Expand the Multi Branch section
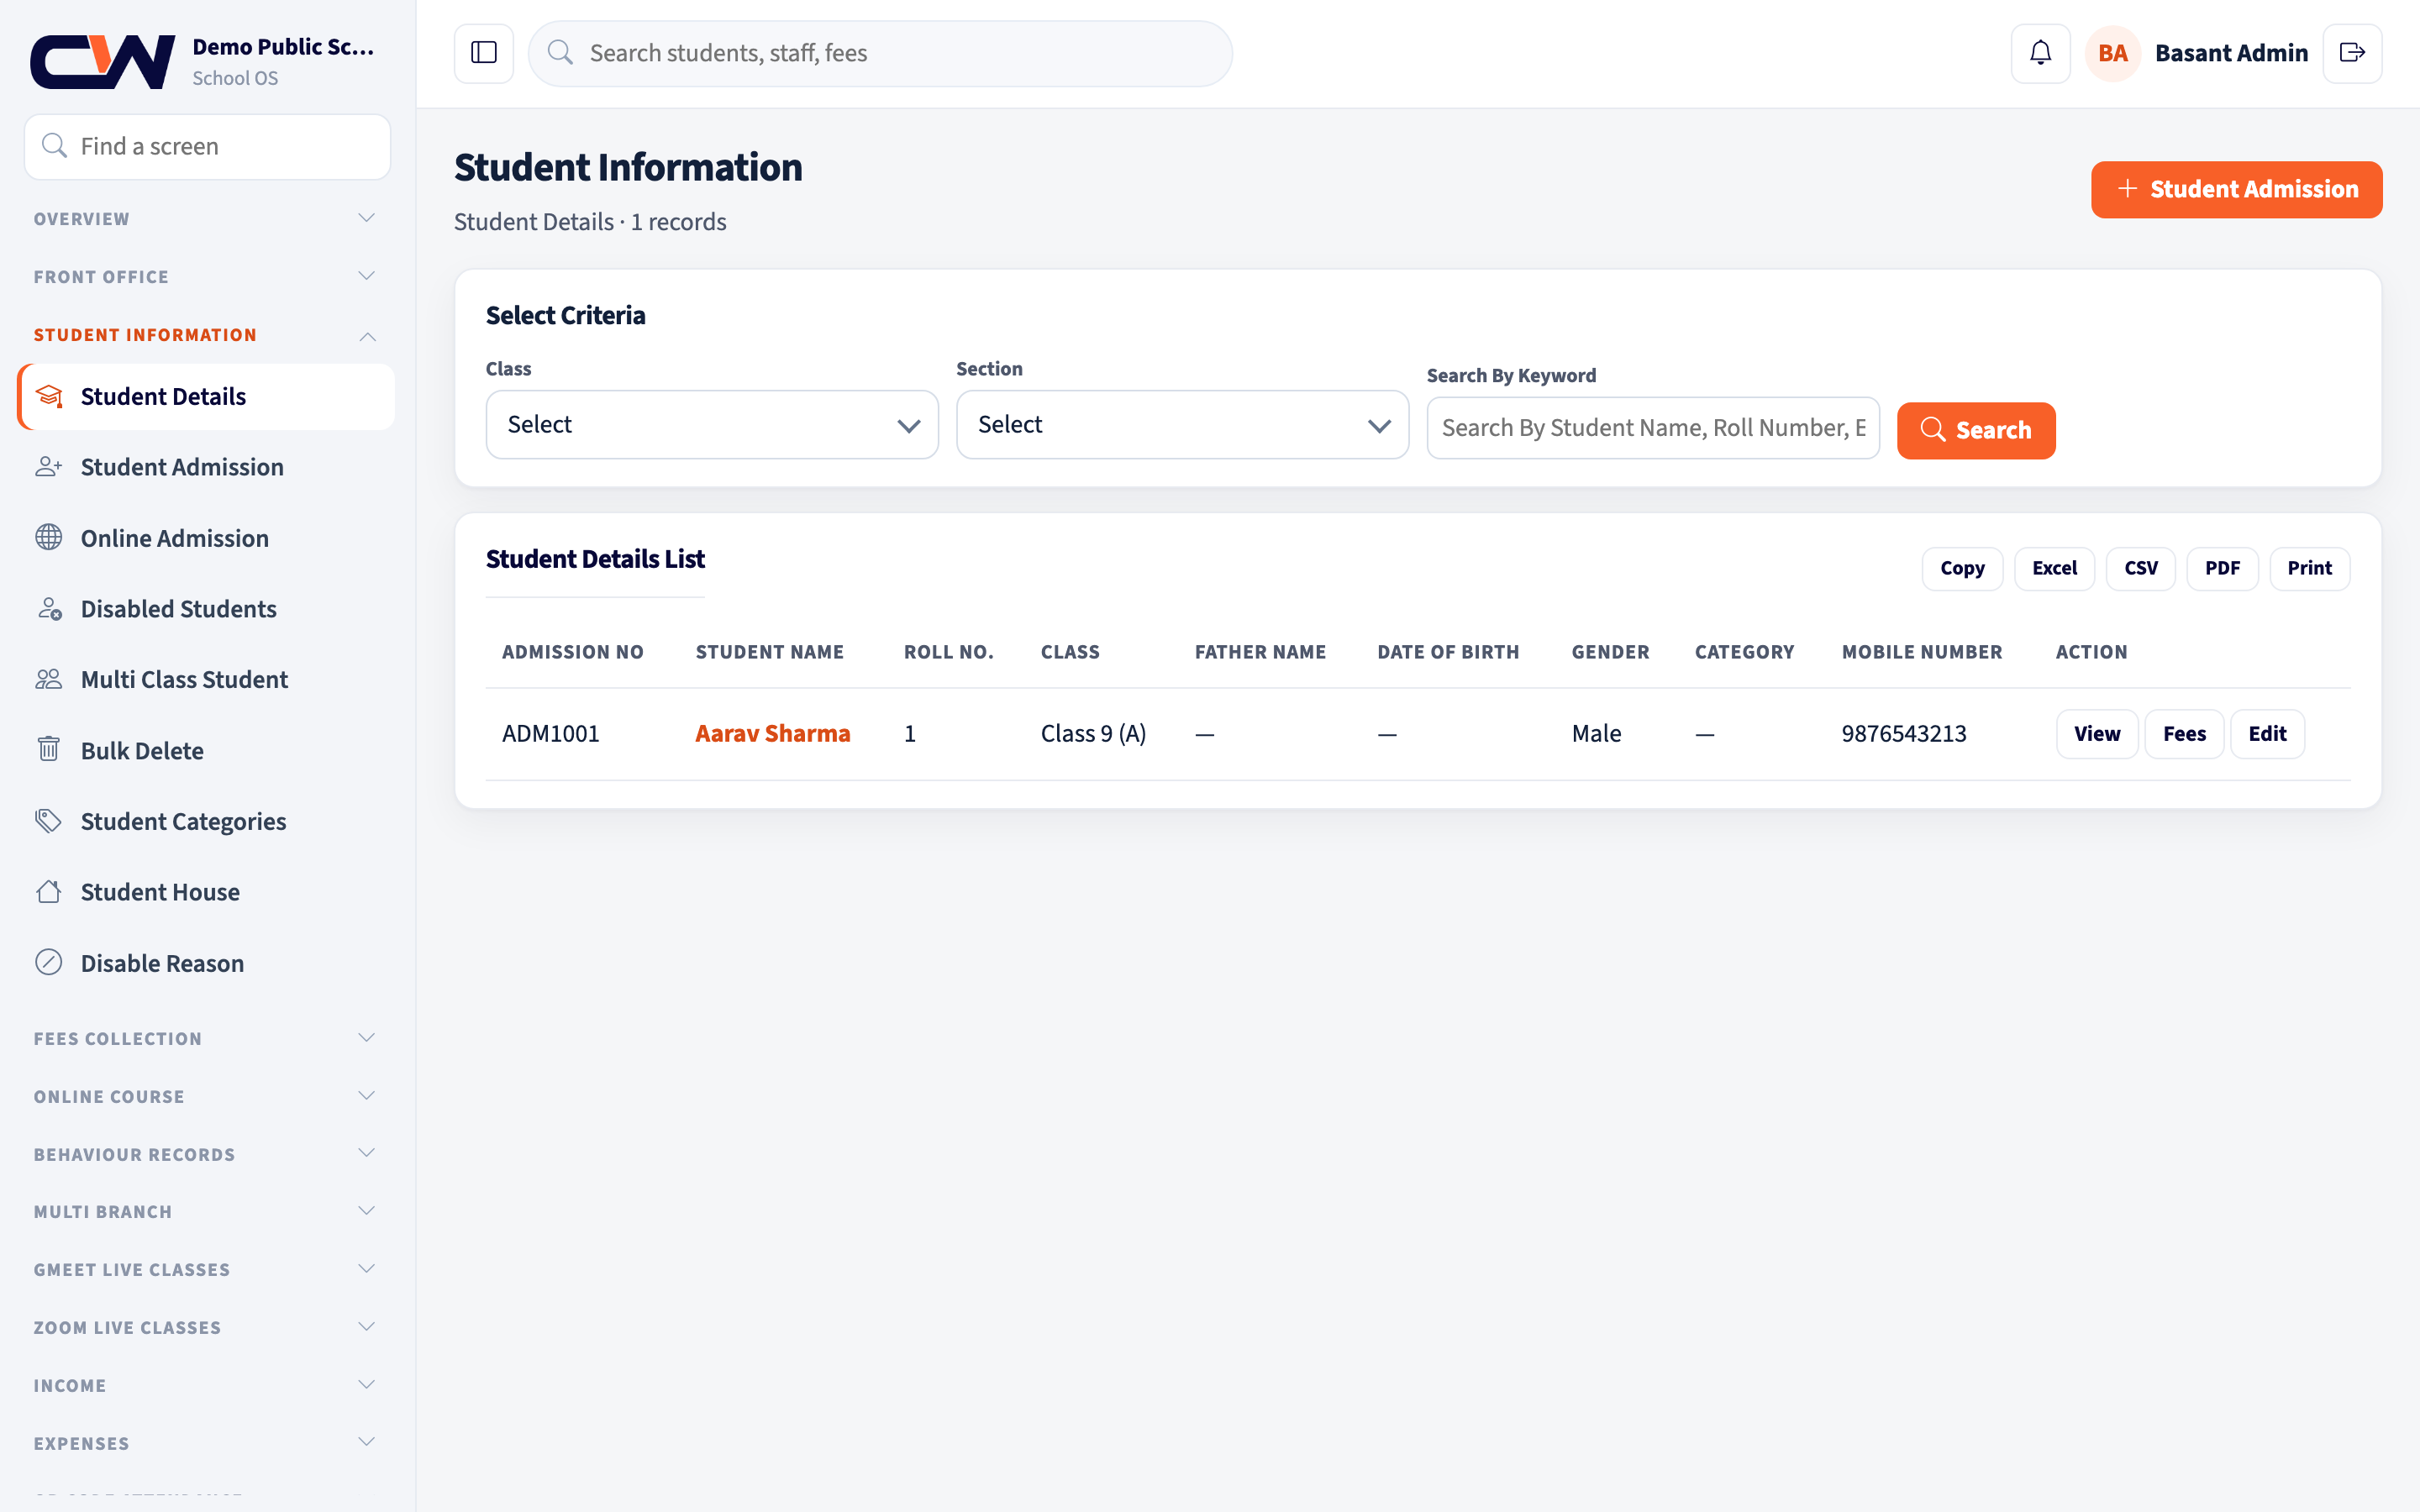Viewport: 2420px width, 1512px height. tap(207, 1212)
